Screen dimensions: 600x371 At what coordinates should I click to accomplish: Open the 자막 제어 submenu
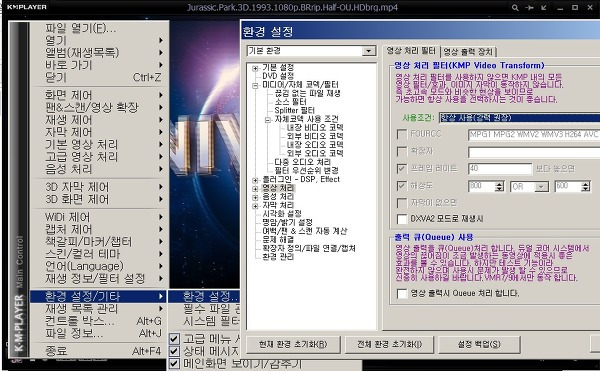coord(99,132)
